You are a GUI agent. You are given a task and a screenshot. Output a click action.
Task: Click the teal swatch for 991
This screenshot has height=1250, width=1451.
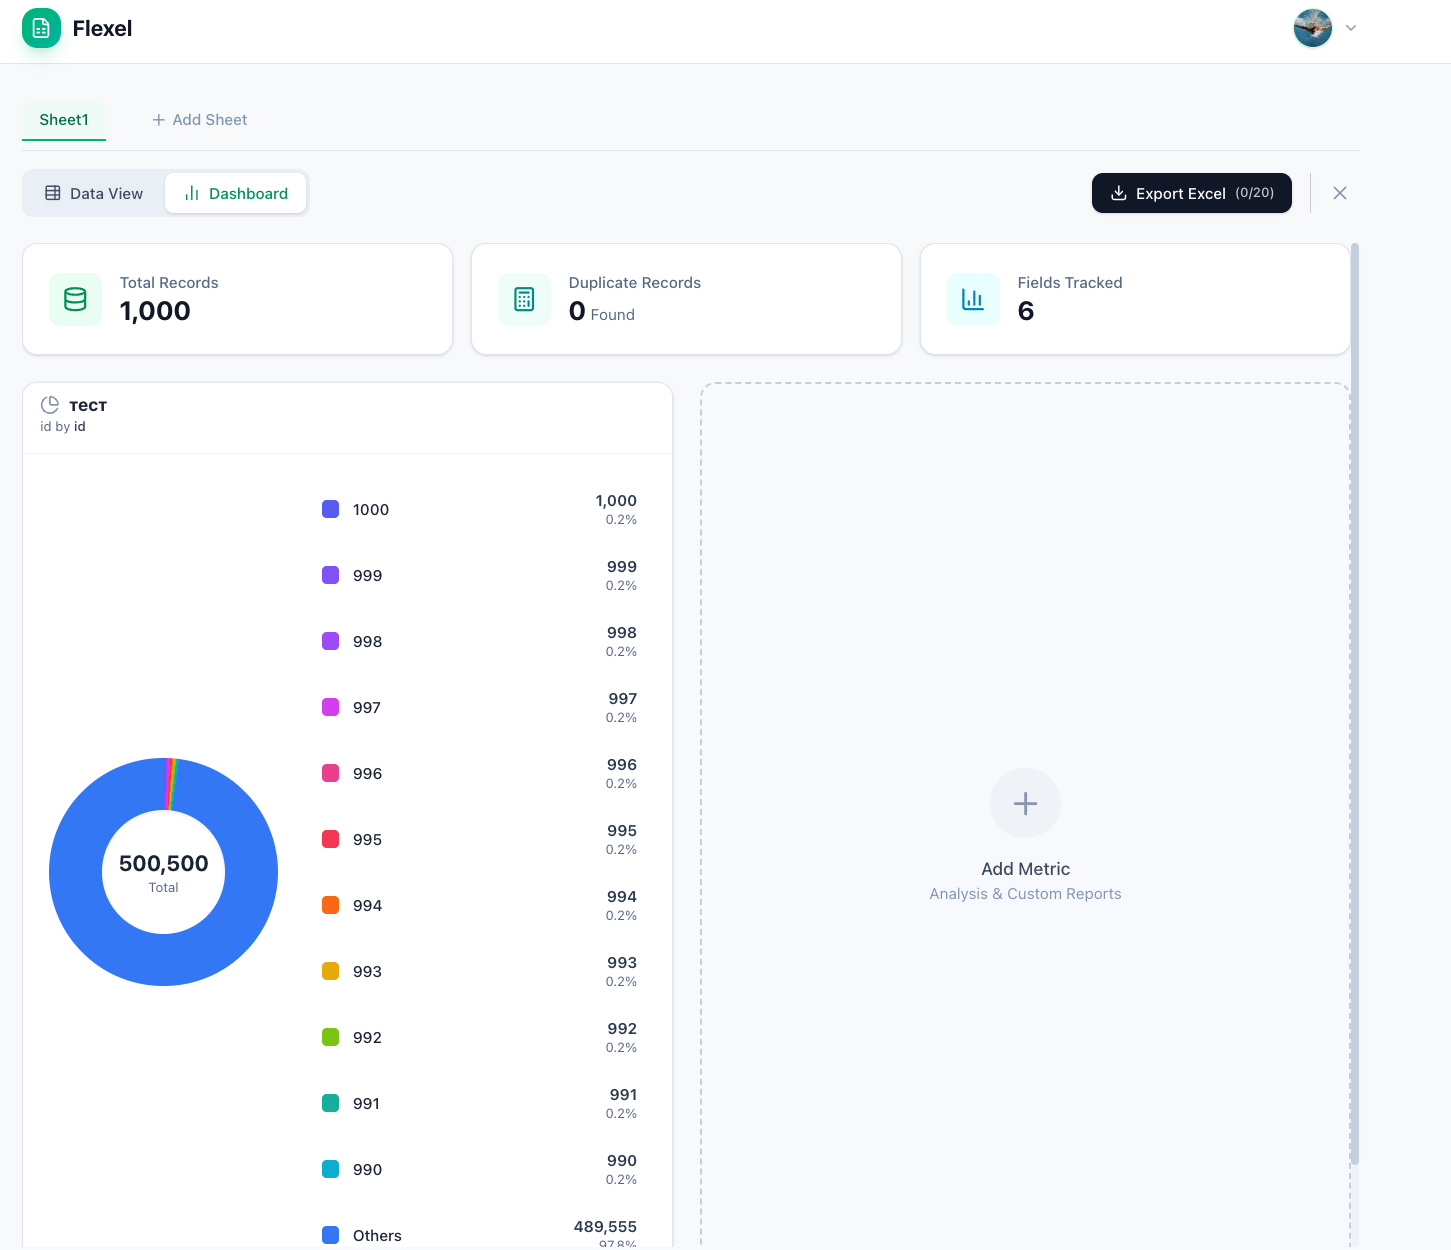point(330,1103)
